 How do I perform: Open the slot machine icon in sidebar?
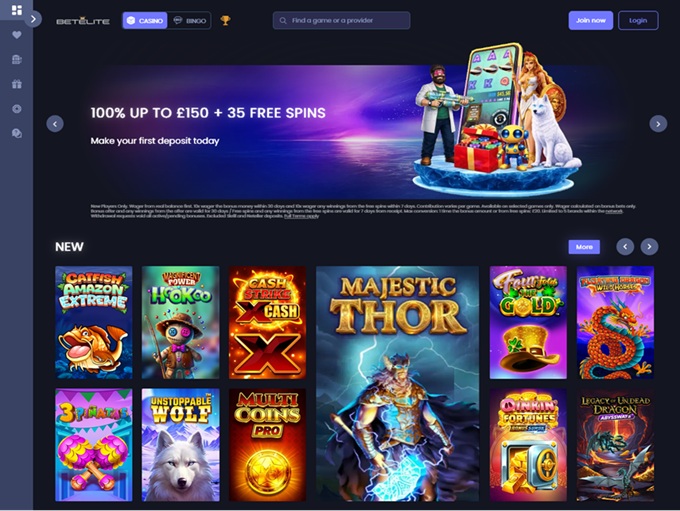pyautogui.click(x=16, y=59)
